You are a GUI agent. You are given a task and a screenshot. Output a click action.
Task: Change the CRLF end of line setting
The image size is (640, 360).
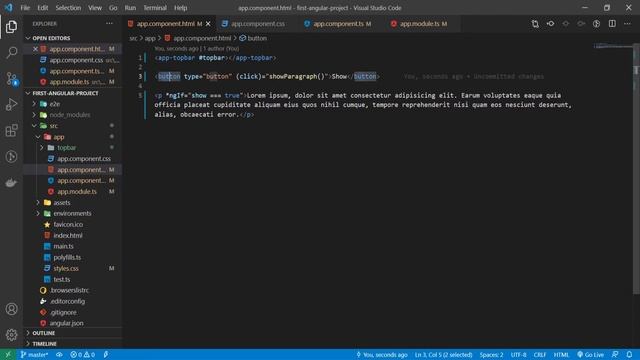(x=540, y=355)
